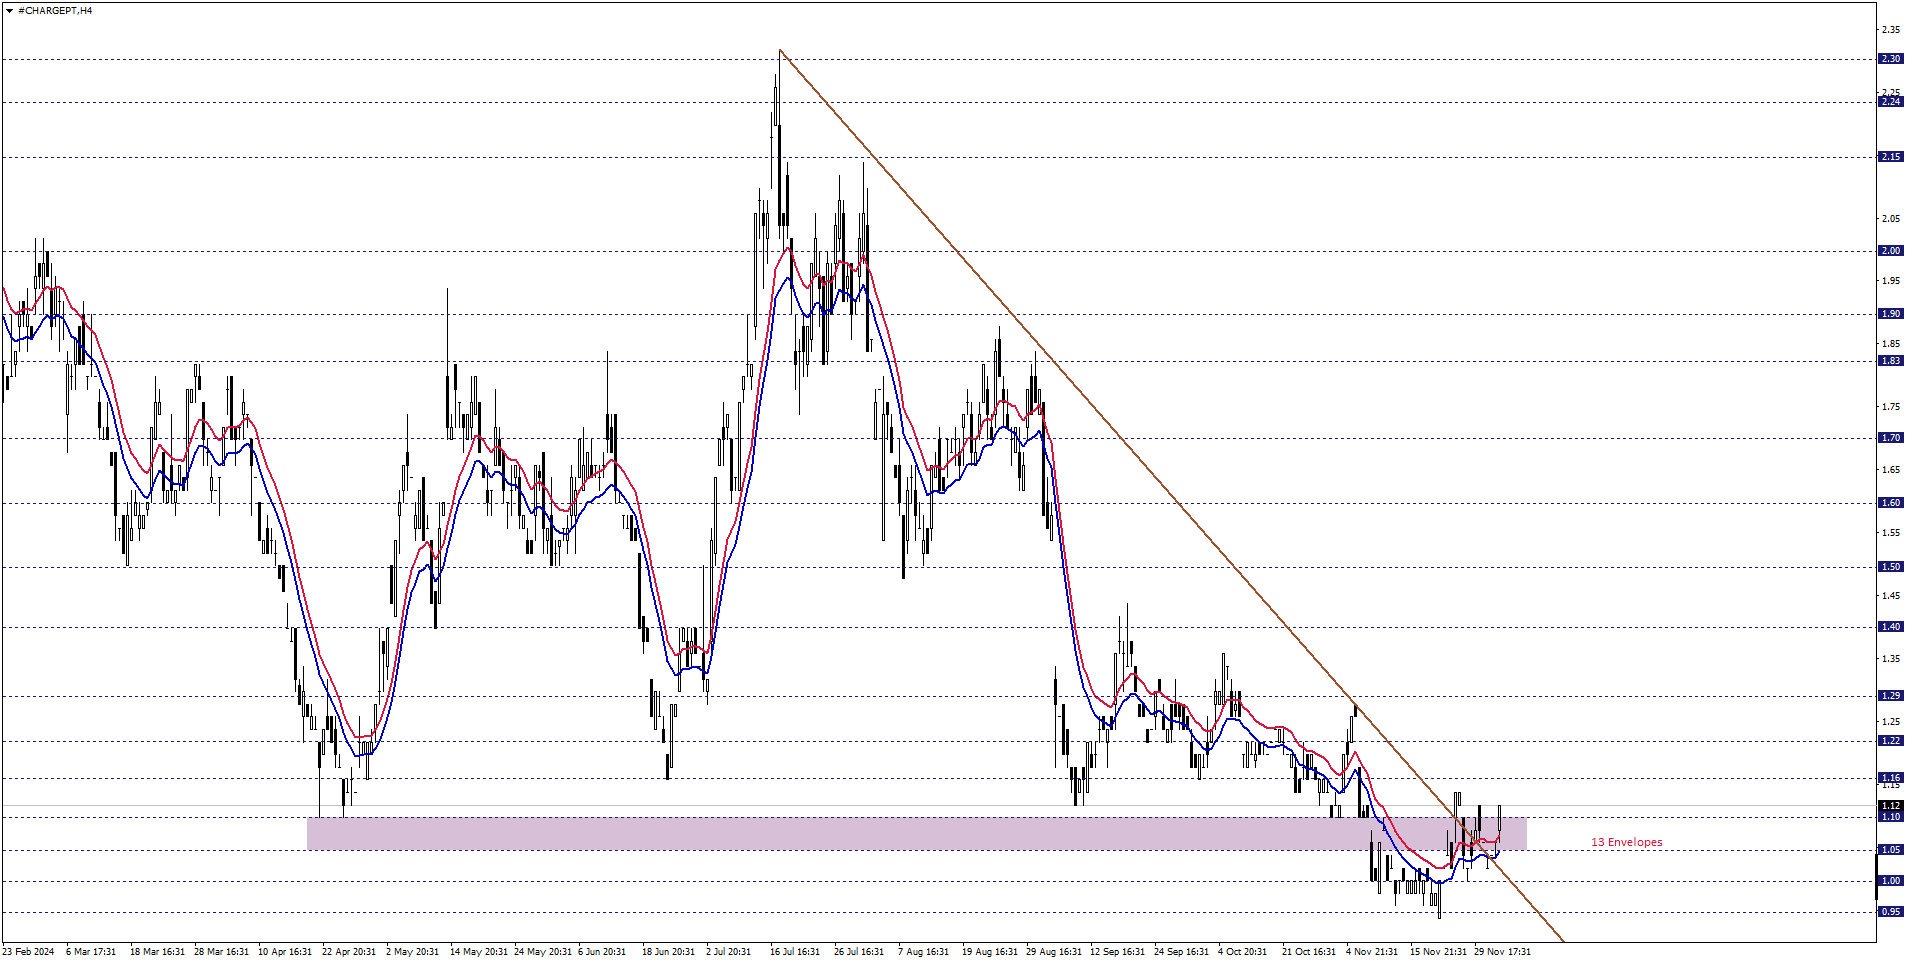Click the '4 Oct 20:31' time label
The image size is (1916, 963).
[1242, 952]
